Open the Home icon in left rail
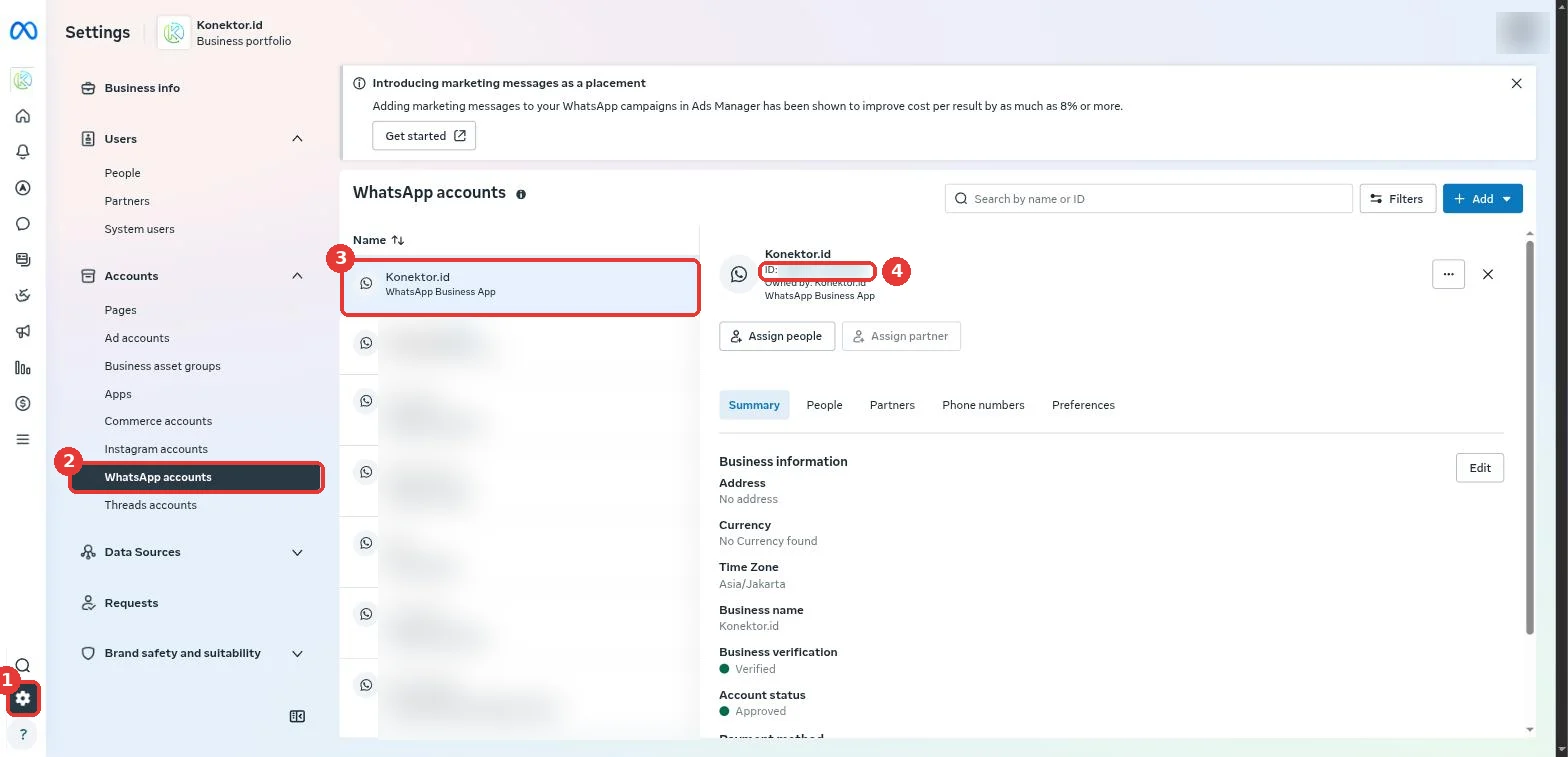 tap(23, 116)
